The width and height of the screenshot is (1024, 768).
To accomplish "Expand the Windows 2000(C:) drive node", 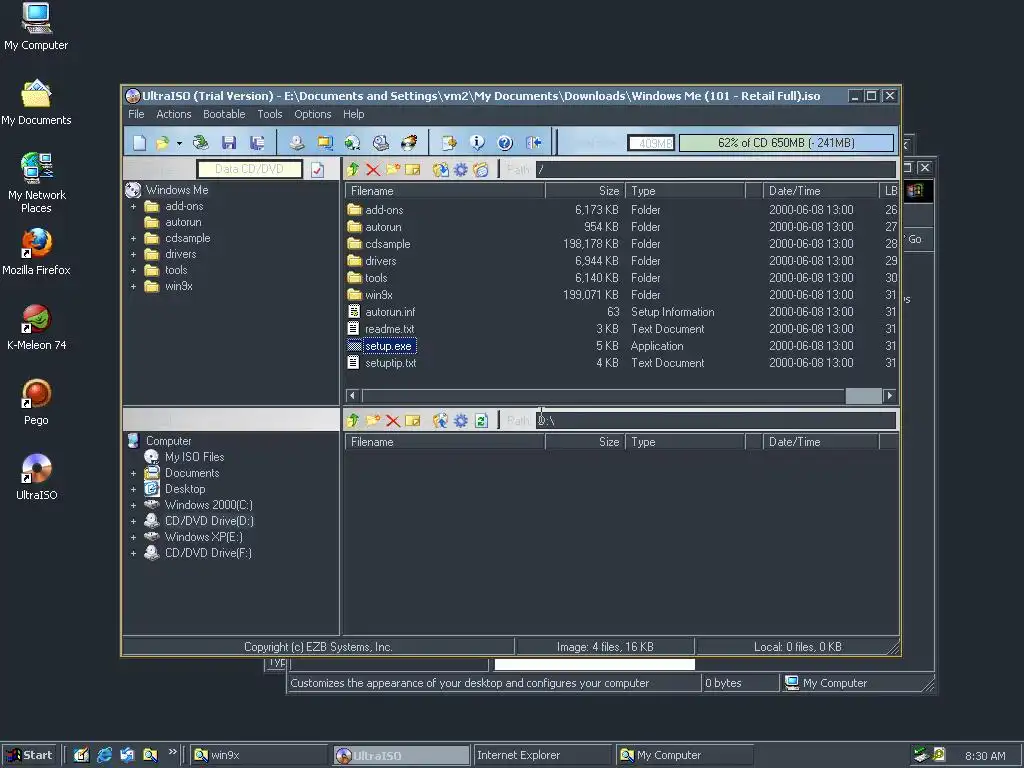I will [133, 505].
